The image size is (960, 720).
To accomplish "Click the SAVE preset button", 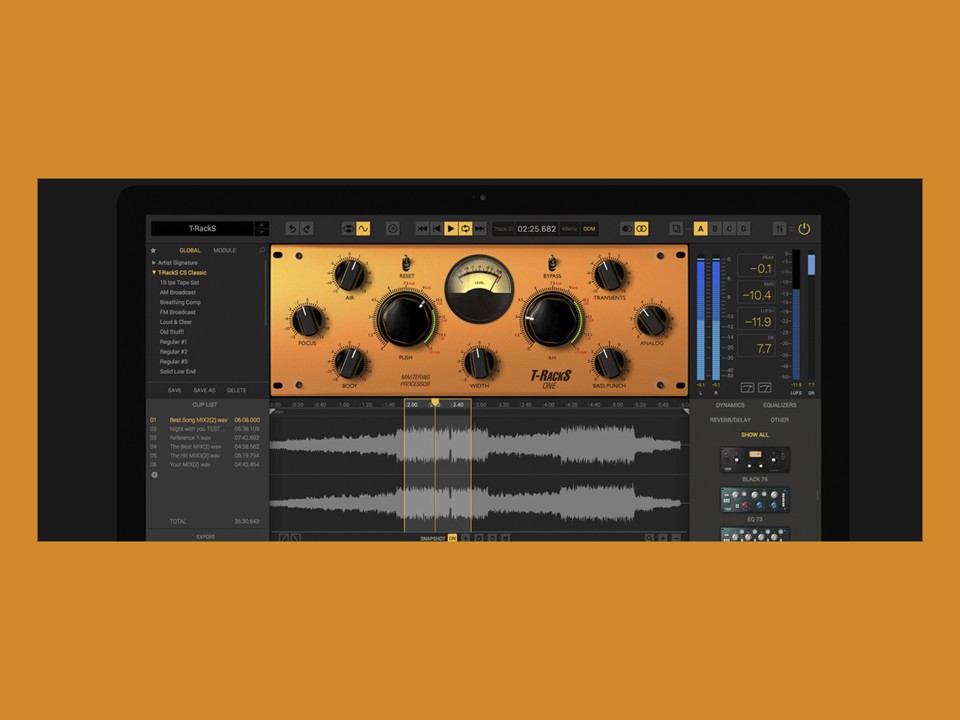I will (174, 390).
